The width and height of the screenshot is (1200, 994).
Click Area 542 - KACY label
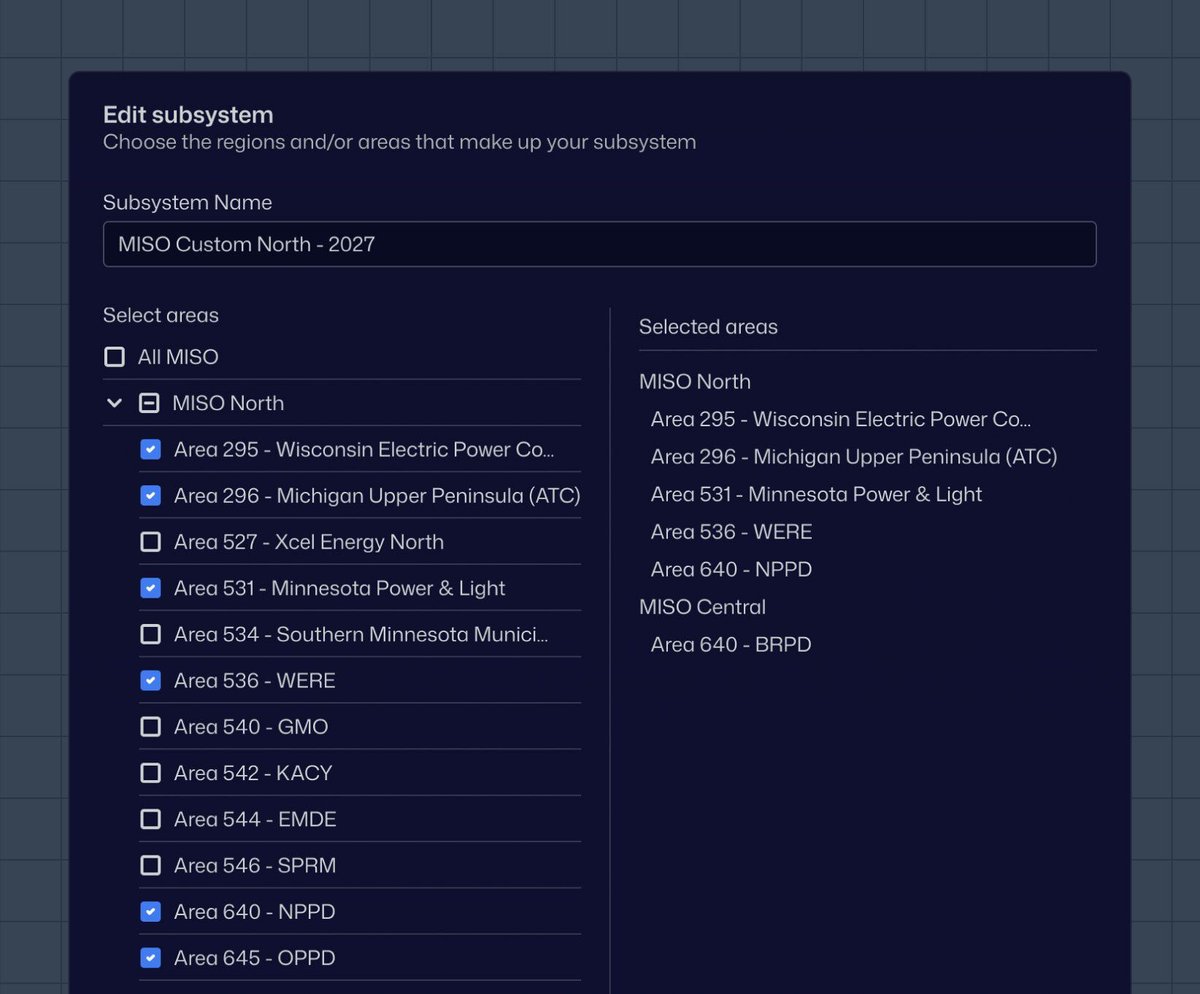[253, 773]
